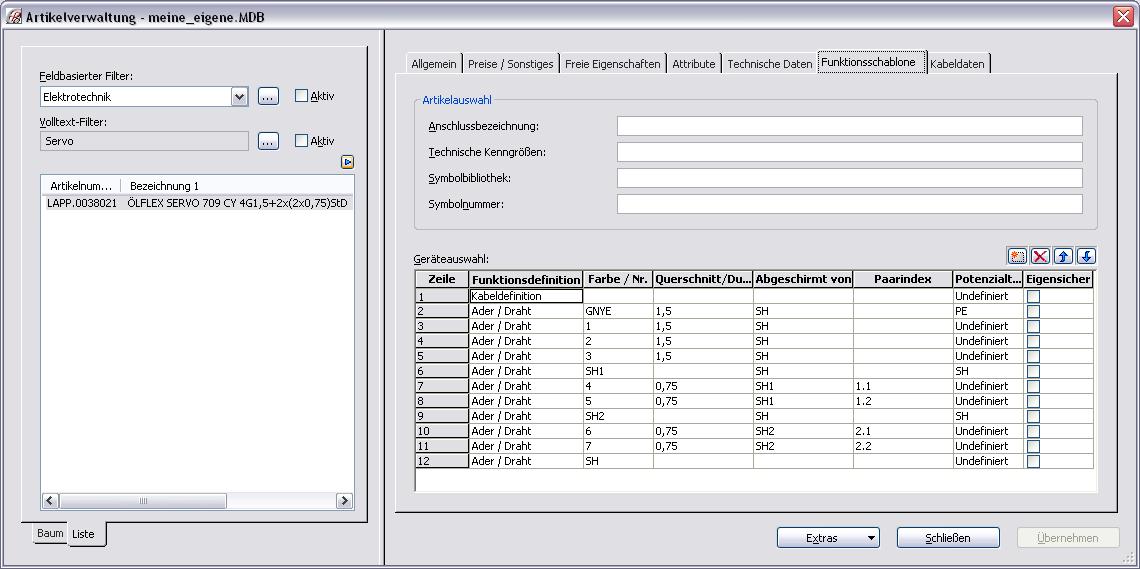
Task: Click the Volltext-Filter field containing Servo
Action: [144, 141]
